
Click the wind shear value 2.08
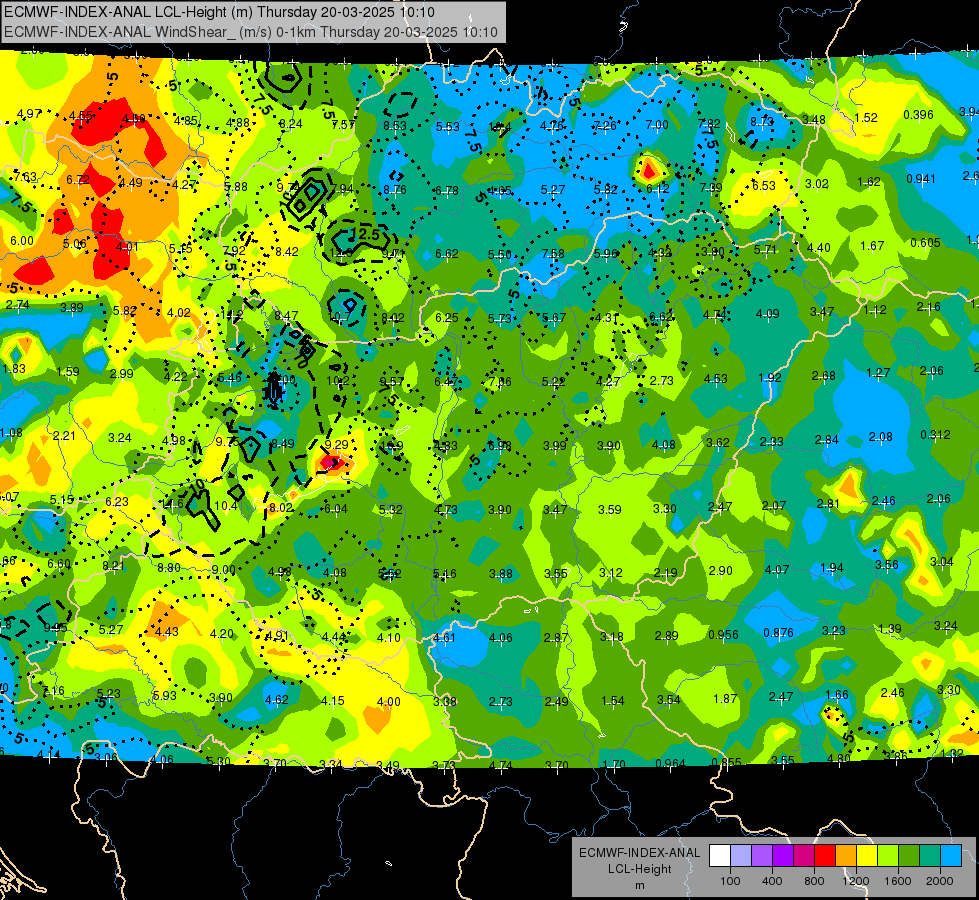point(881,437)
